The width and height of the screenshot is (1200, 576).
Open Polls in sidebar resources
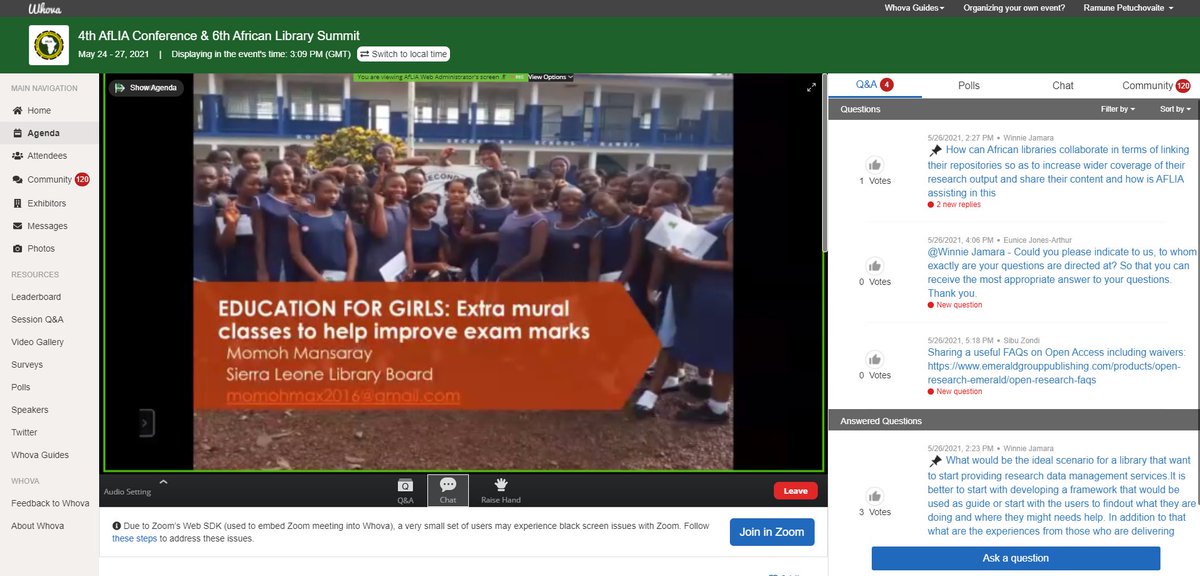tap(21, 387)
